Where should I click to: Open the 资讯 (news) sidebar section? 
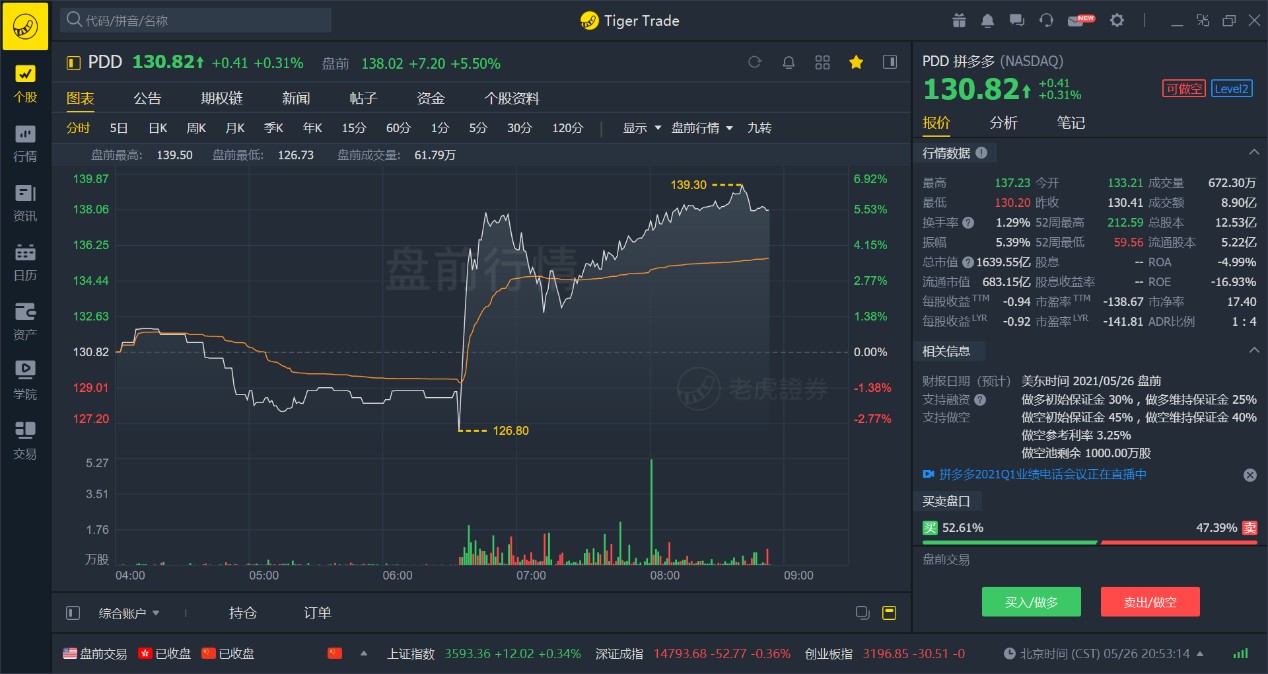tap(25, 203)
